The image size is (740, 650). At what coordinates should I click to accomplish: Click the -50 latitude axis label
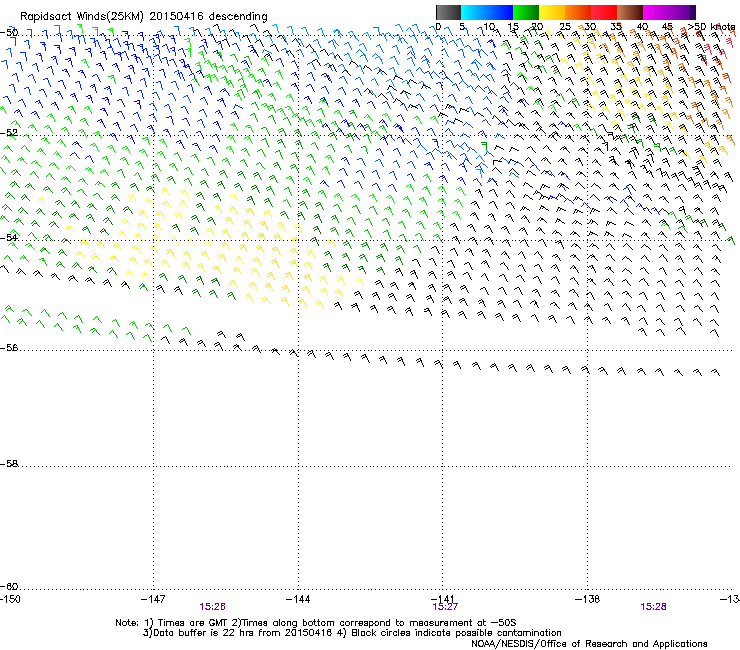point(9,33)
